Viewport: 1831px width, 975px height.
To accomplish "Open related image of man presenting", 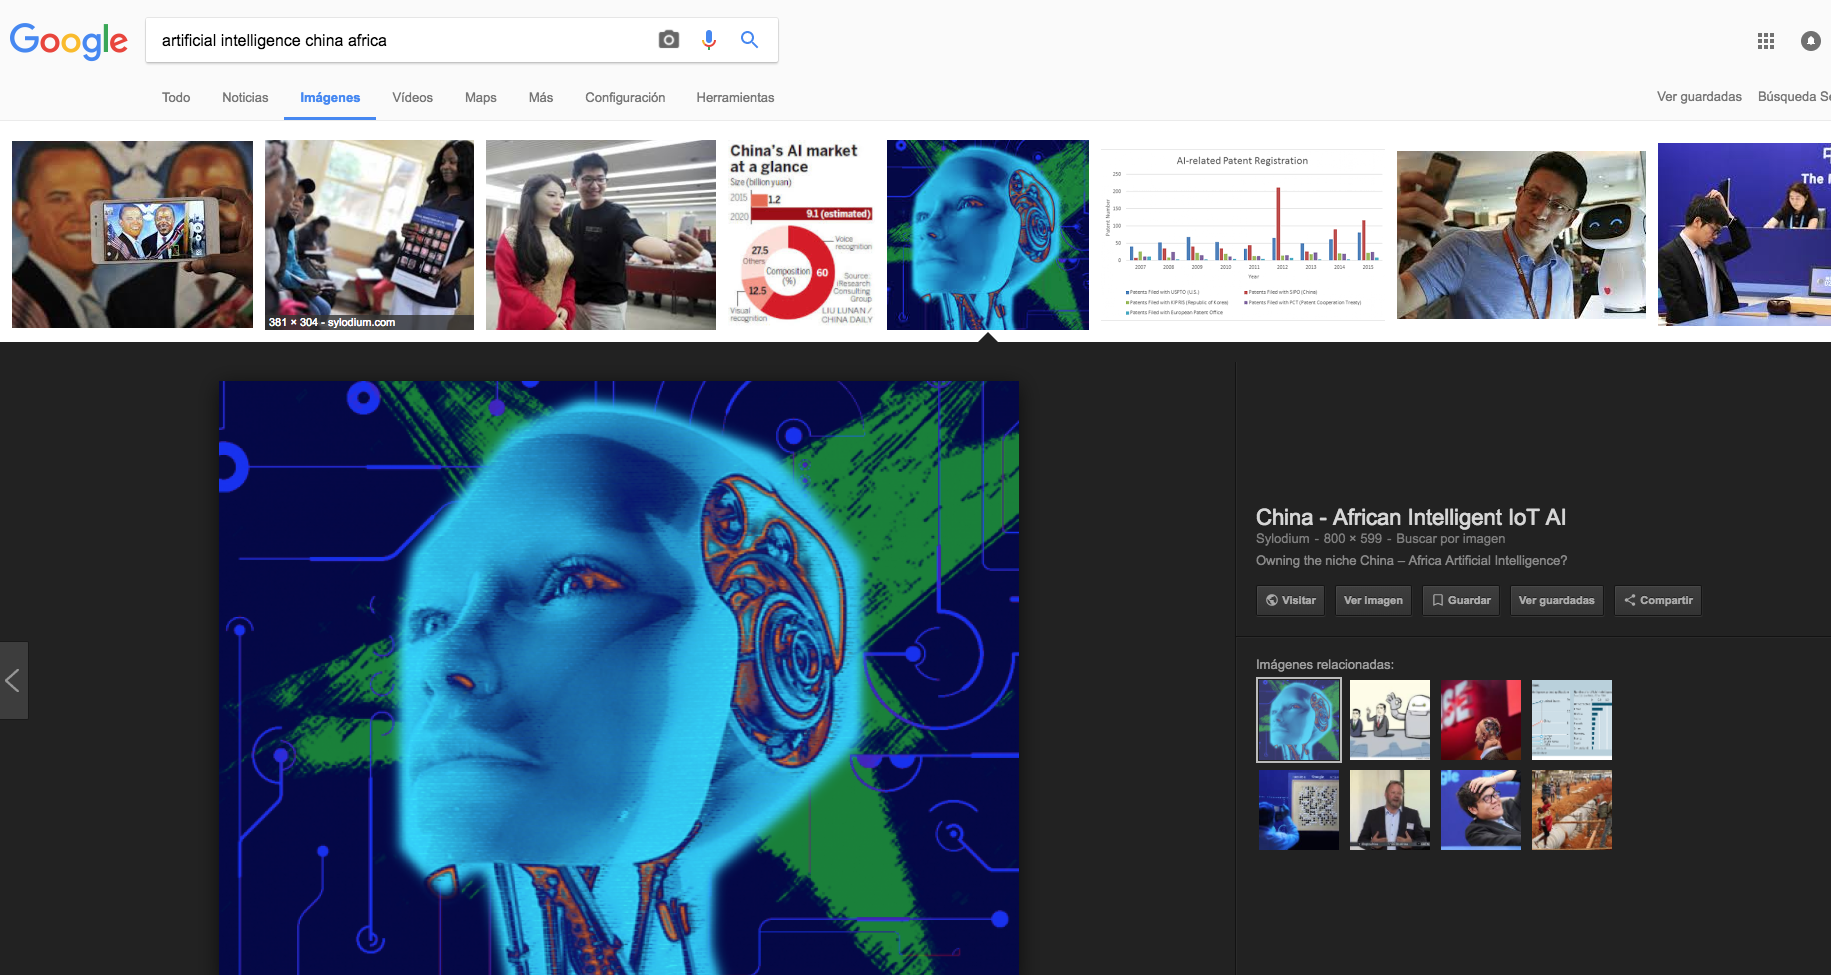I will click(x=1390, y=810).
